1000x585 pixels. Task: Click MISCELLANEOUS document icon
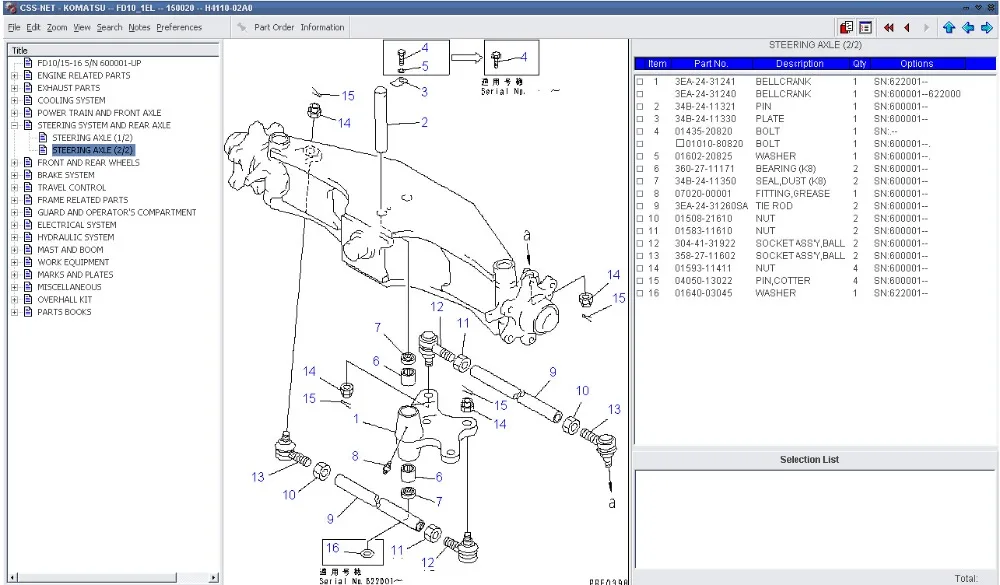pyautogui.click(x=28, y=286)
